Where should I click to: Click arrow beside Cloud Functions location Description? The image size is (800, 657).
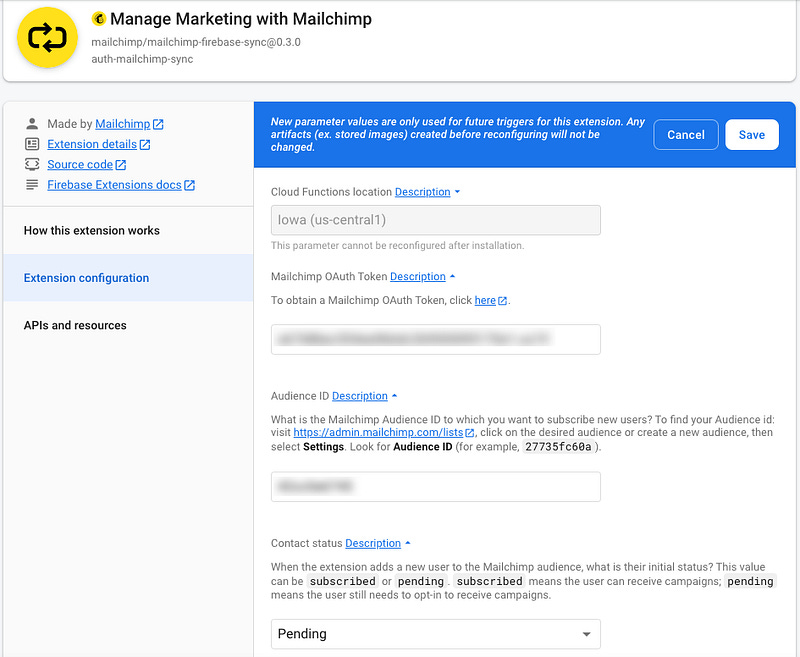(x=457, y=192)
